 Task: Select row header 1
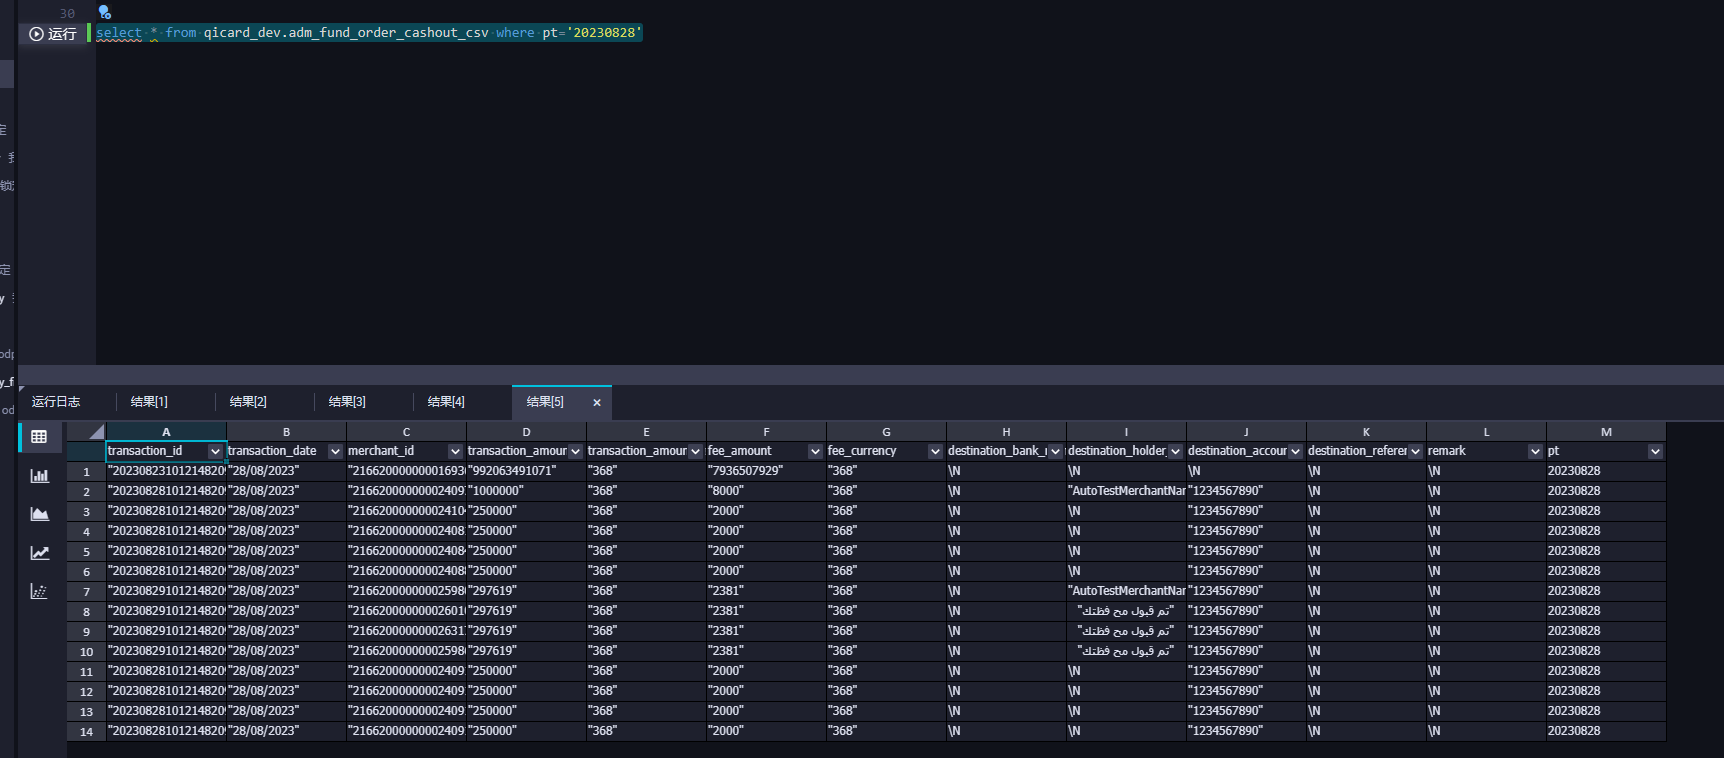86,471
